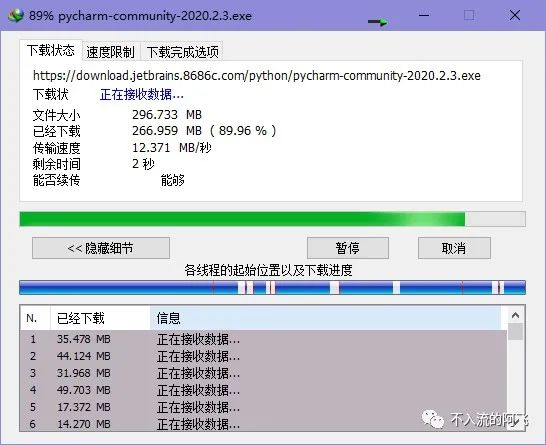Maximize the download window
546x445 pixels.
469,15
